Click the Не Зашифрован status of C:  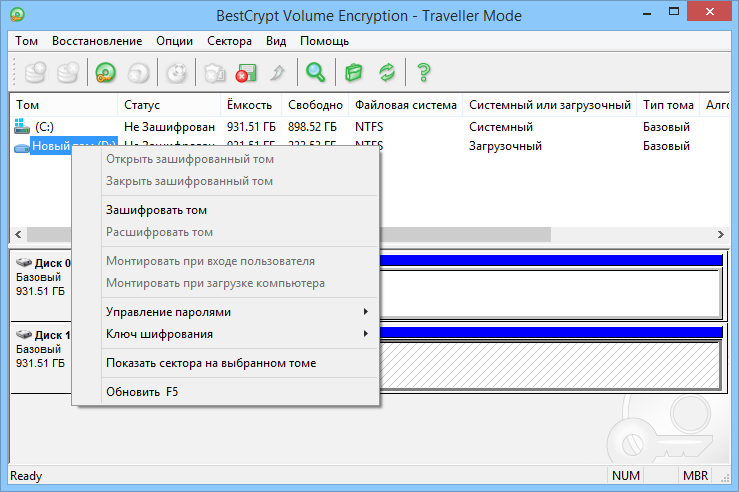169,127
